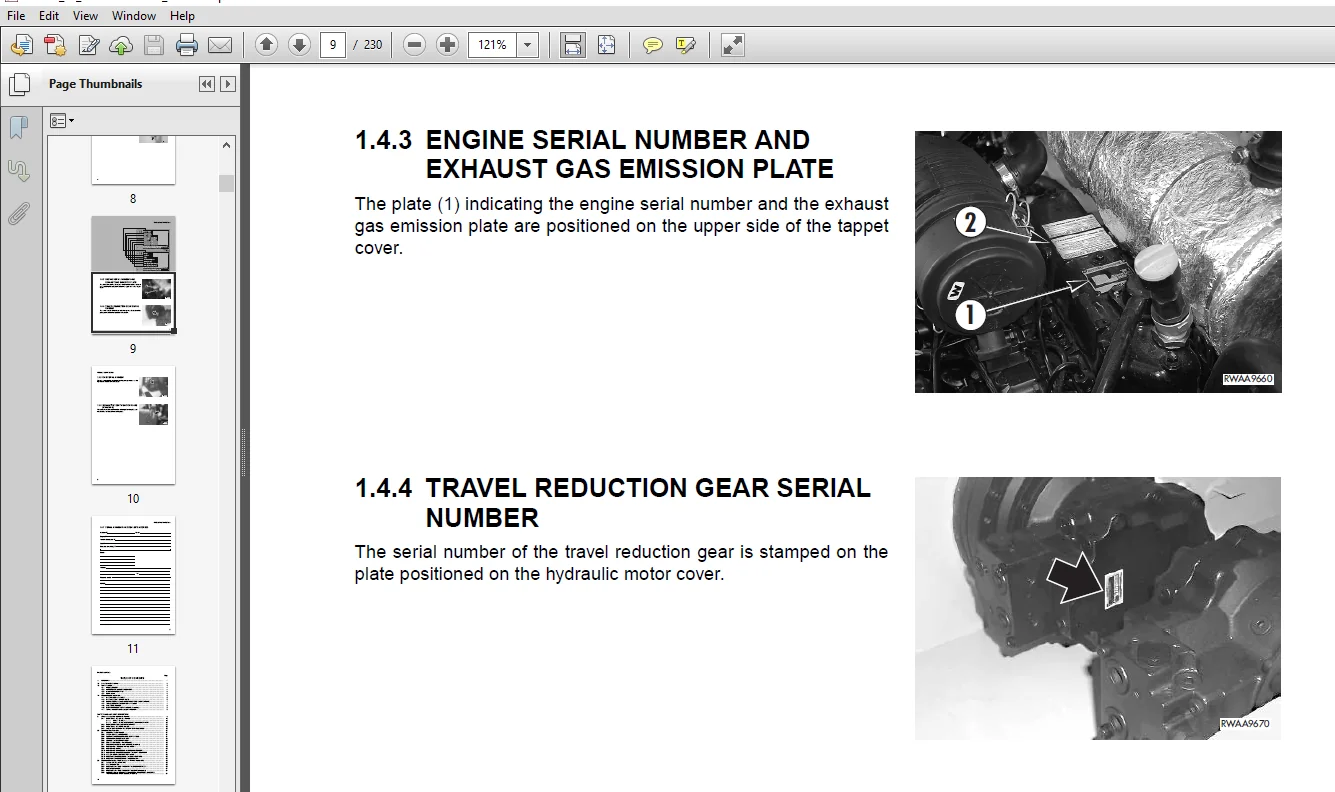Click the hydraulic motor photo RWAA9670
The width and height of the screenshot is (1335, 792).
click(x=1098, y=608)
